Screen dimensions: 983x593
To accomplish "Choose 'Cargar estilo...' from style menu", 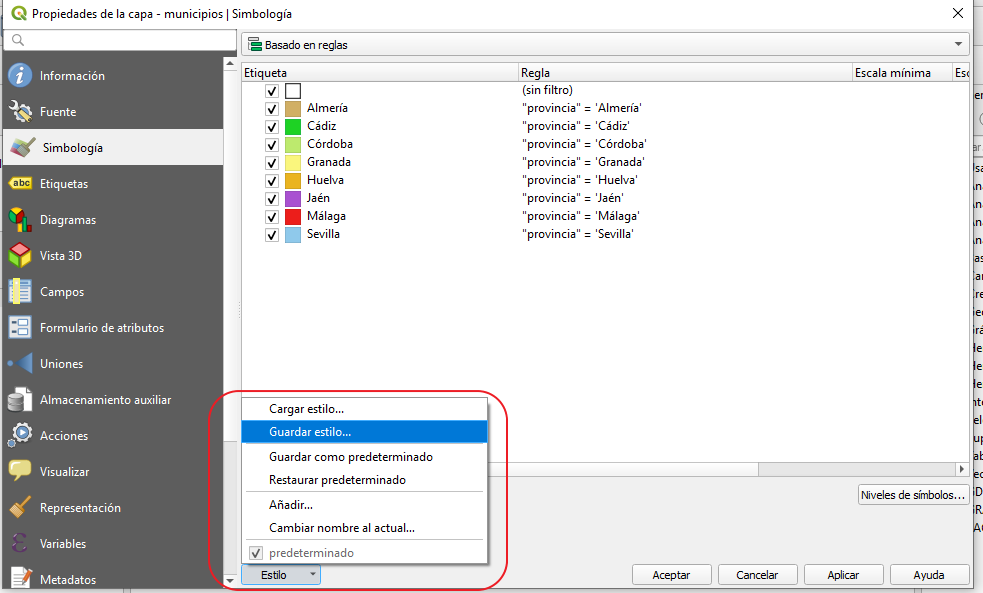I will 364,409.
